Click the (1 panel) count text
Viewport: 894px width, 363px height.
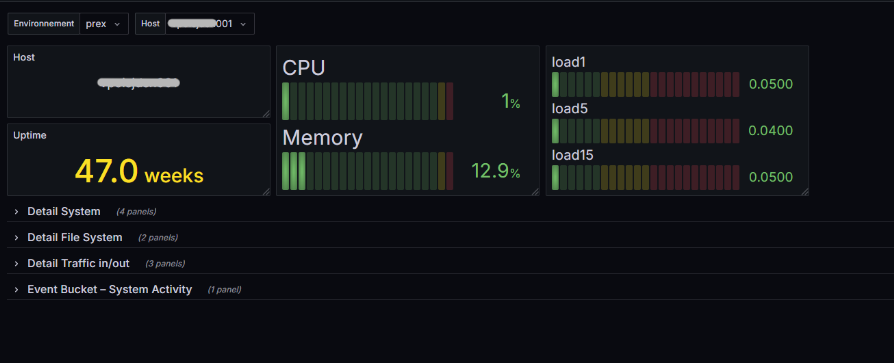click(225, 289)
